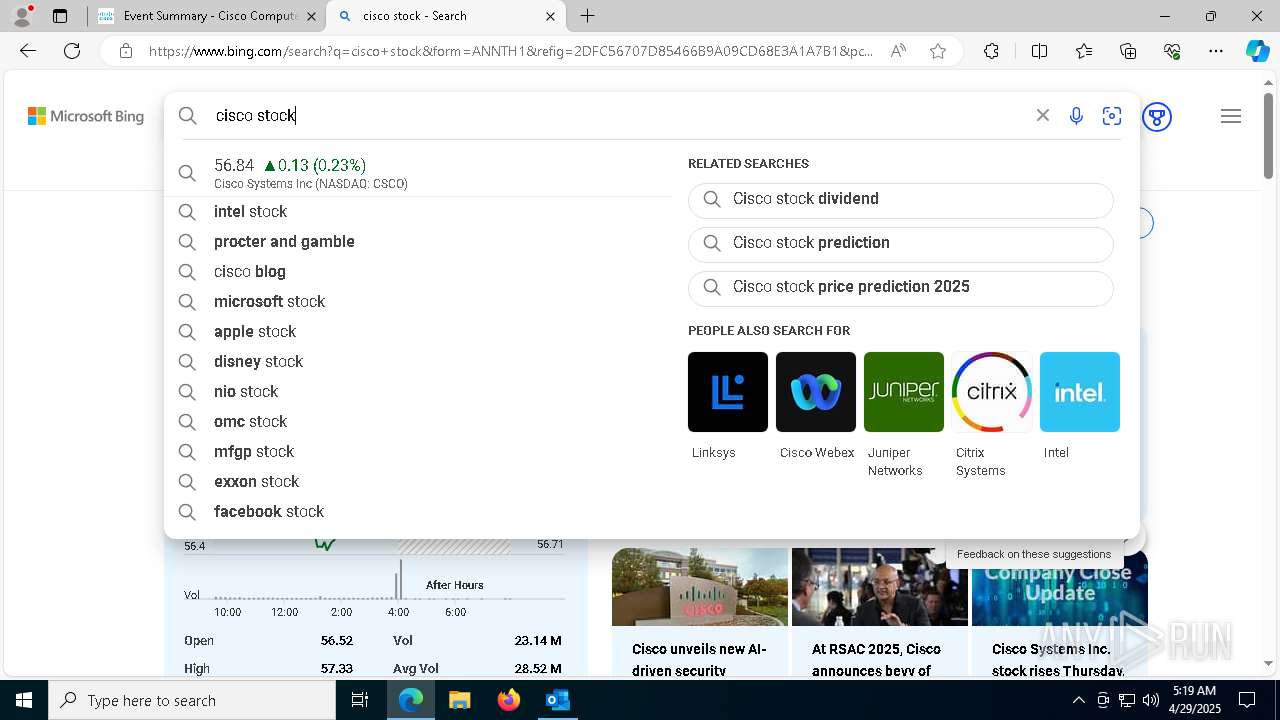Open Cisco Webex thumbnail
1280x720 pixels.
tap(816, 392)
